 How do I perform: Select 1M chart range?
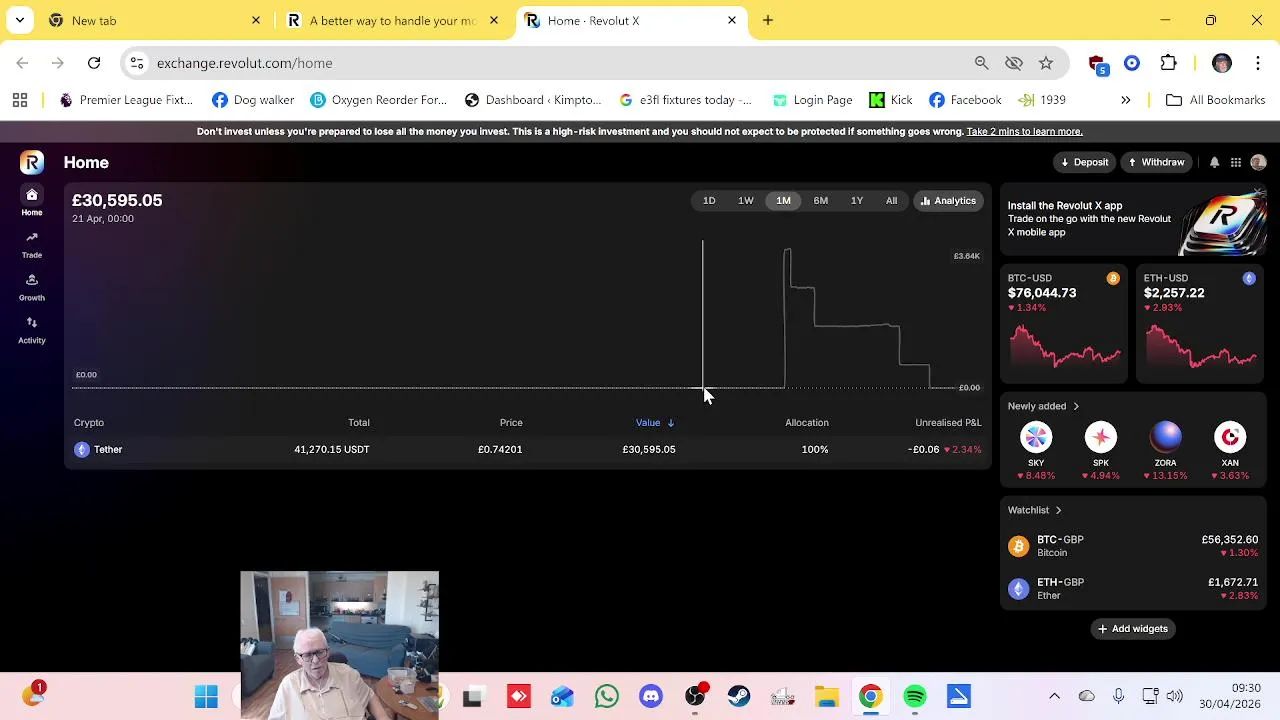pos(783,201)
